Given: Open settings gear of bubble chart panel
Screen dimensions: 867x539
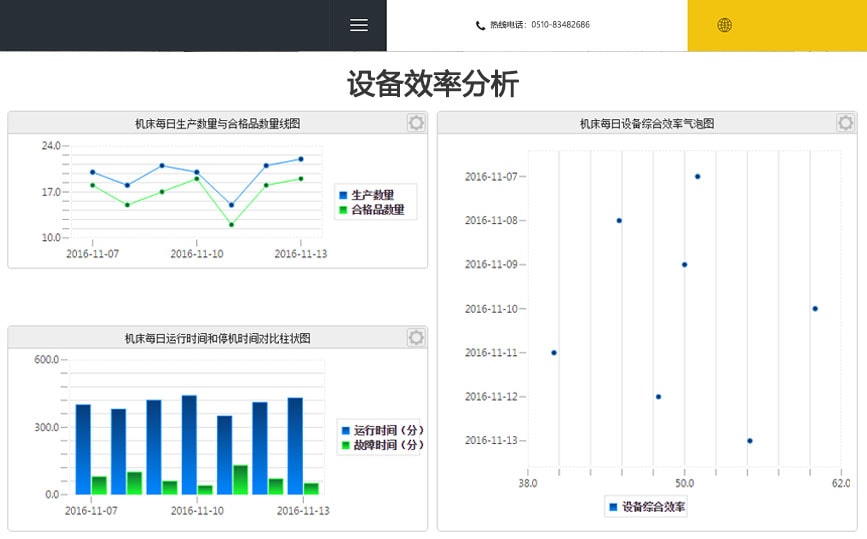Looking at the screenshot, I should 845,123.
